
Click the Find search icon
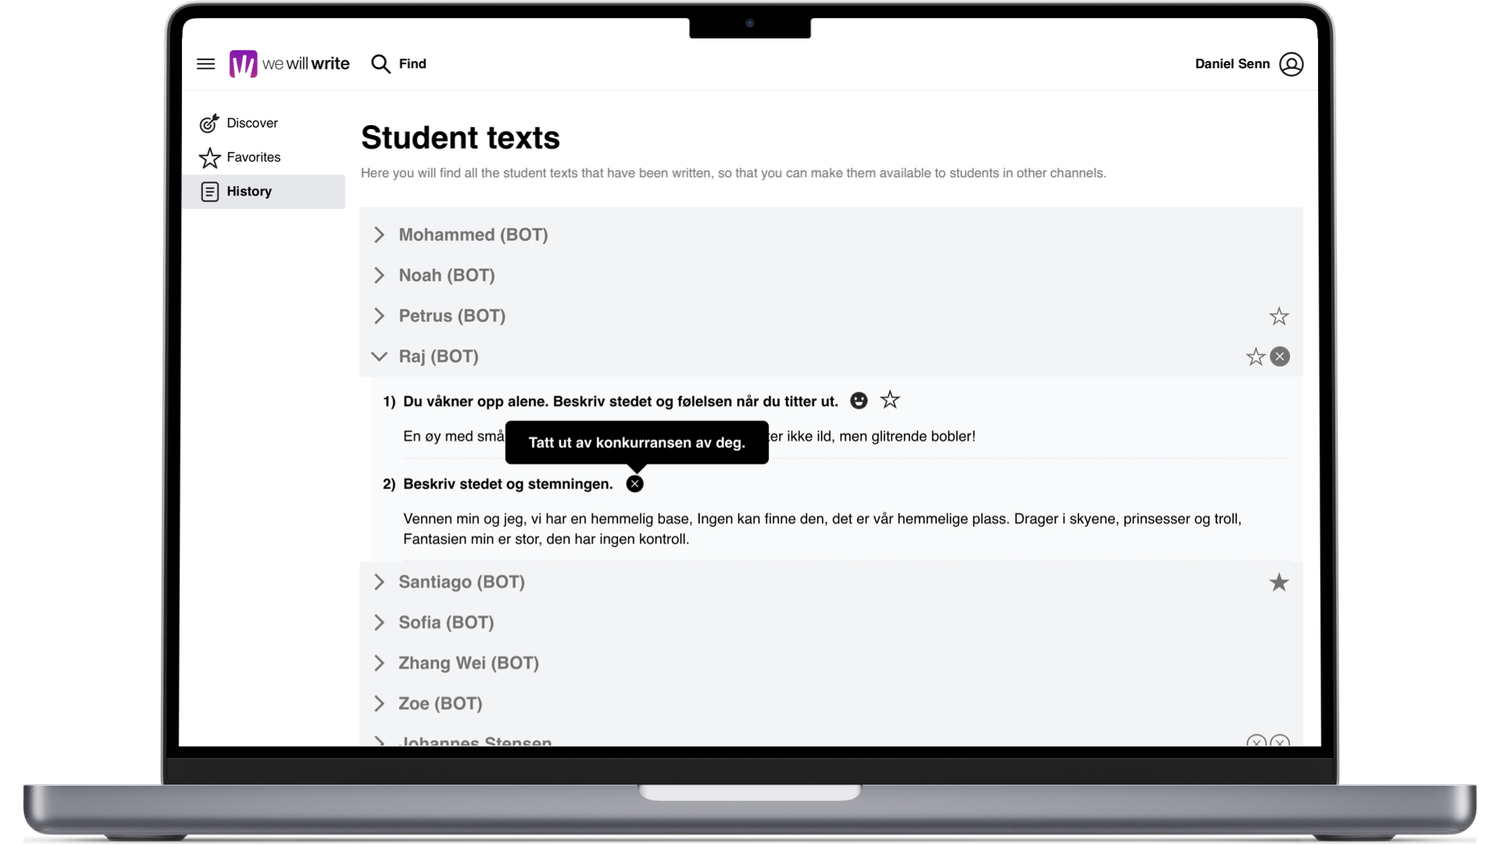(x=381, y=63)
